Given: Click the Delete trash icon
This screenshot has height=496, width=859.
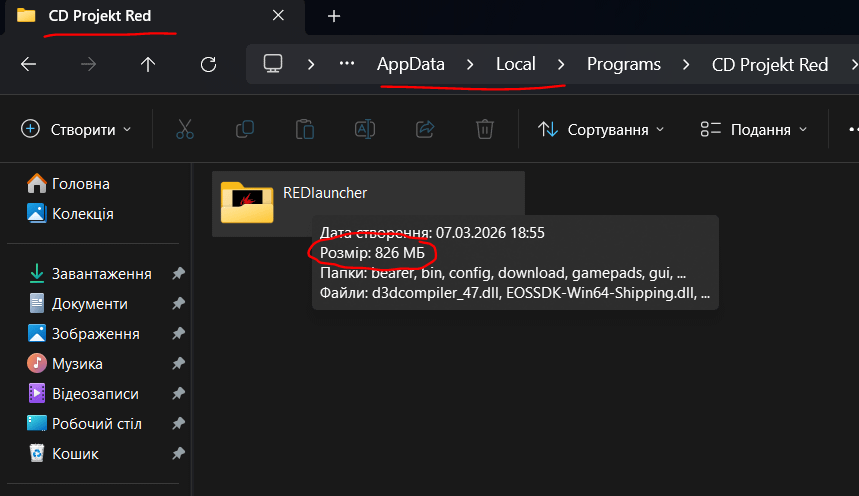Looking at the screenshot, I should (485, 129).
